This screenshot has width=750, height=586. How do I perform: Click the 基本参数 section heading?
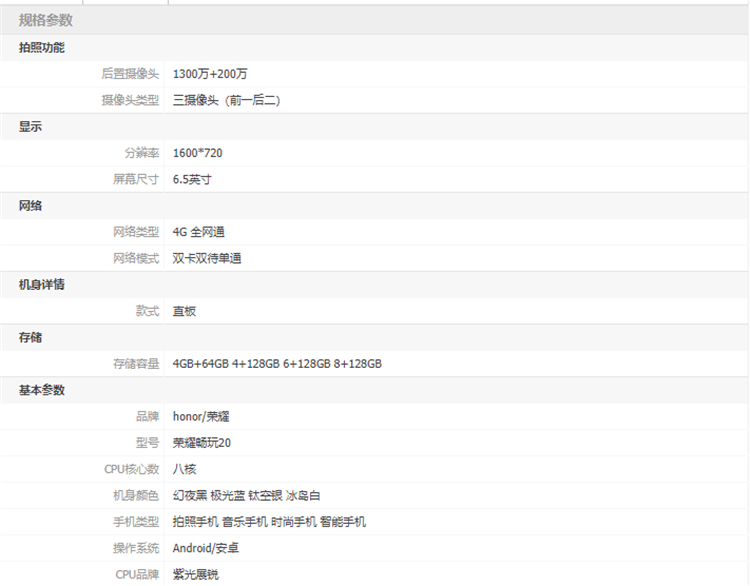(x=42, y=389)
